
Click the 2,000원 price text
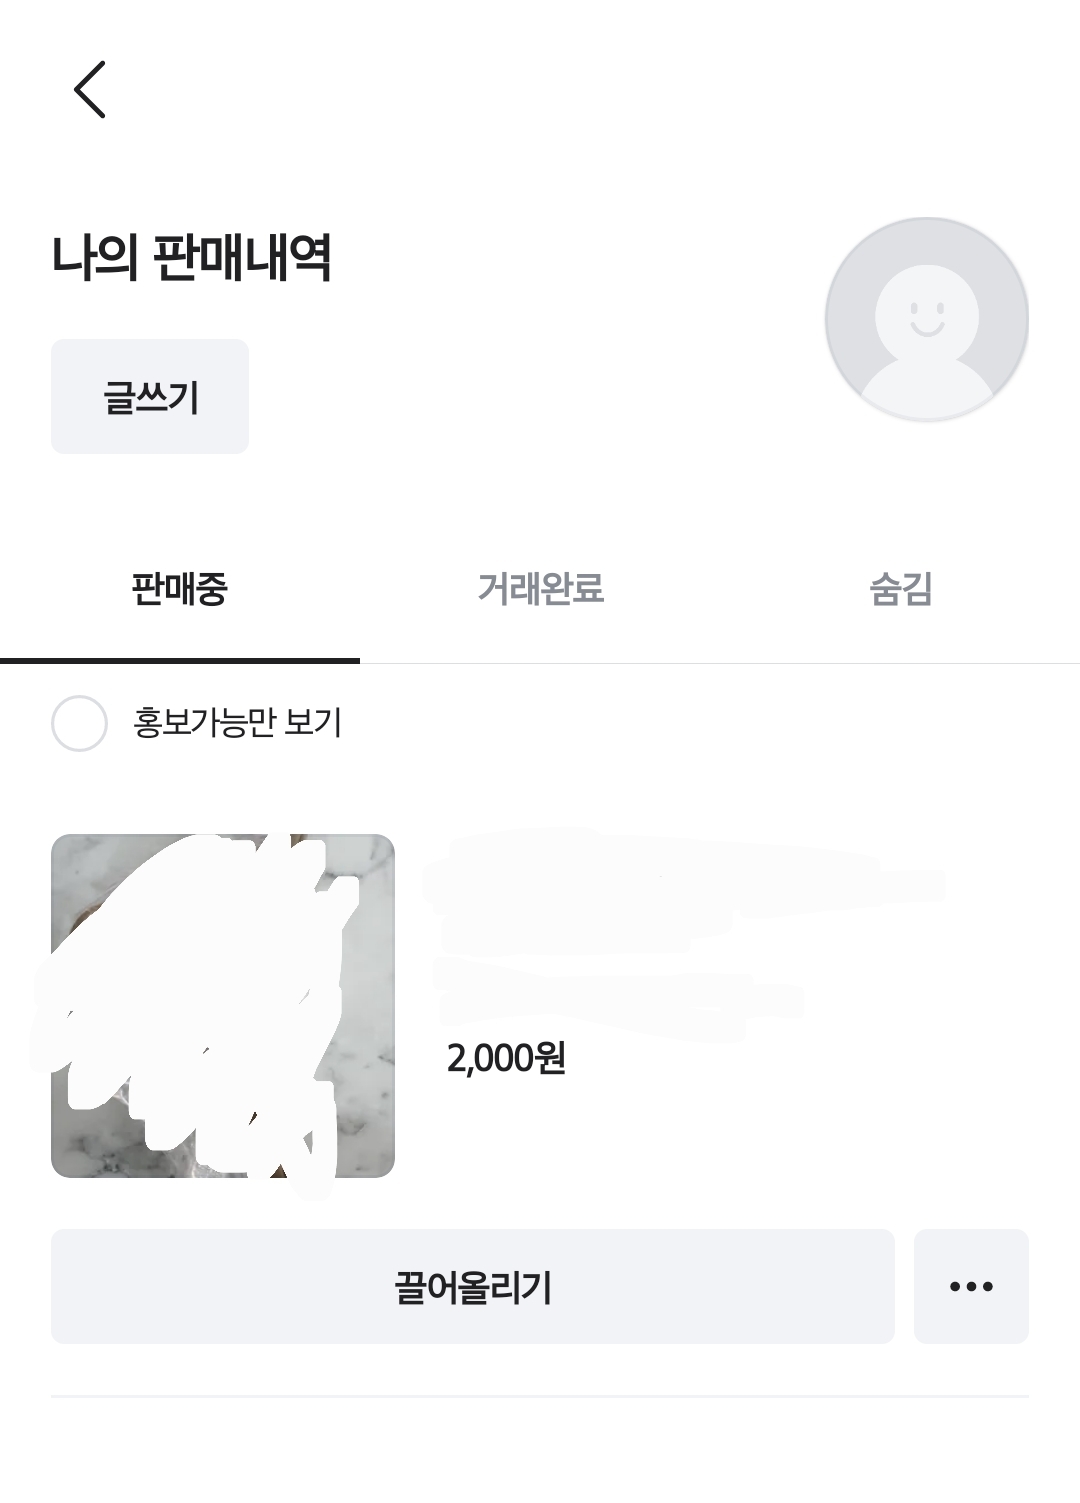[506, 1058]
